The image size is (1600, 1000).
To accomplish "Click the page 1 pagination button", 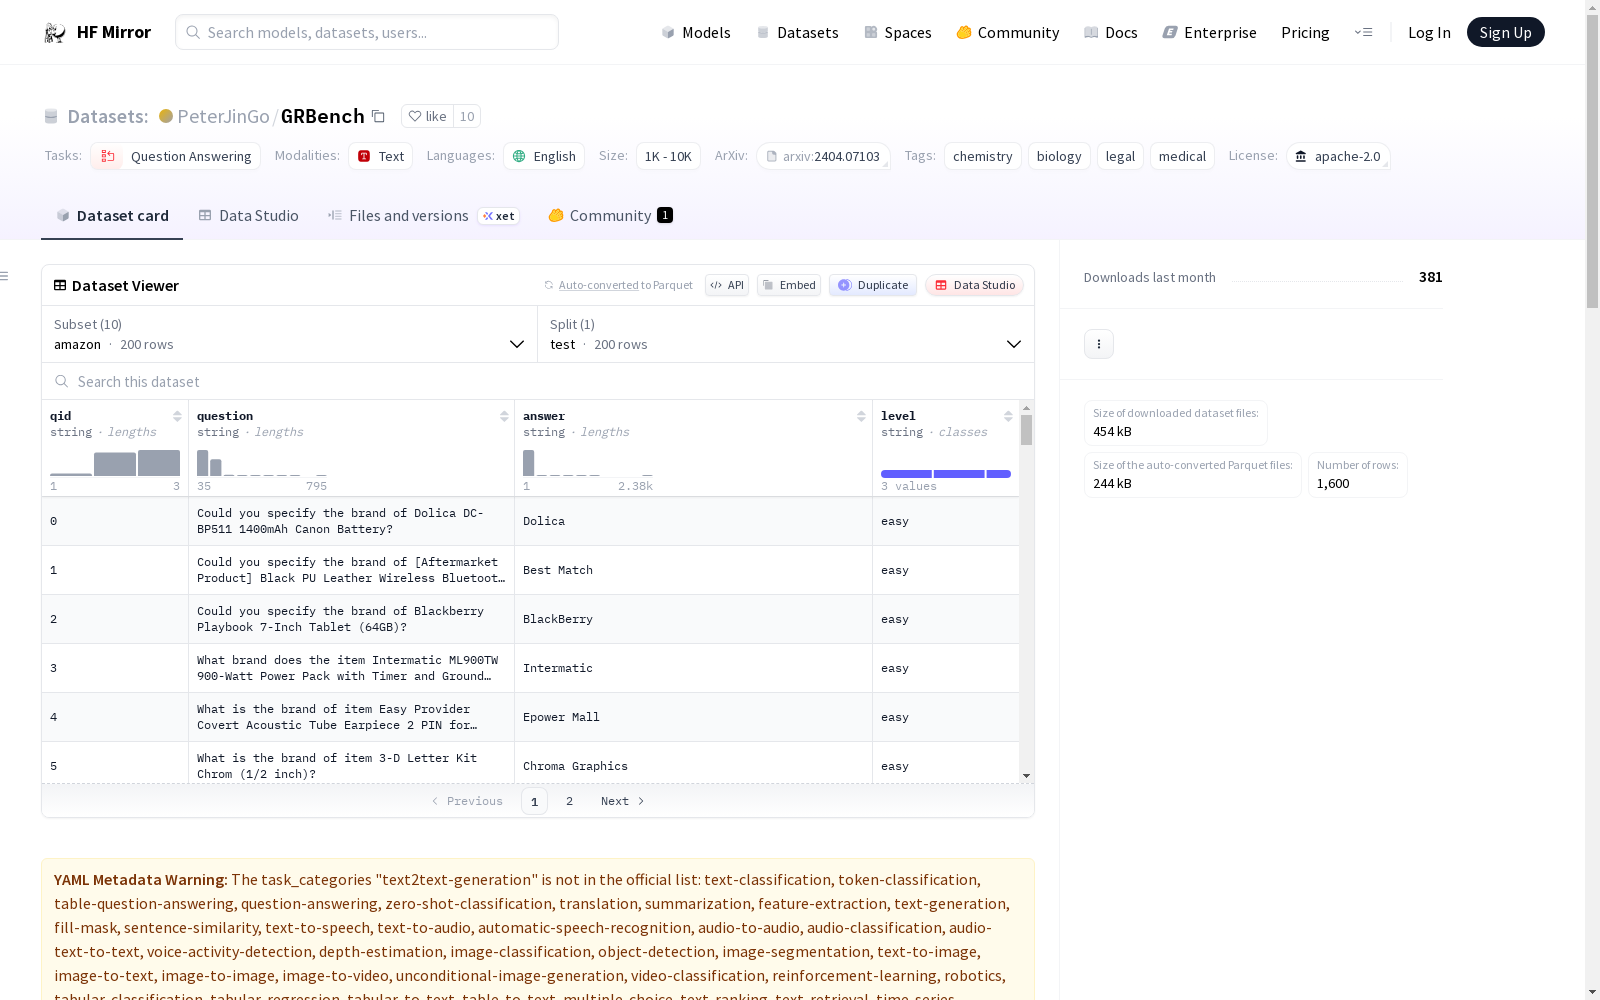I will [534, 801].
